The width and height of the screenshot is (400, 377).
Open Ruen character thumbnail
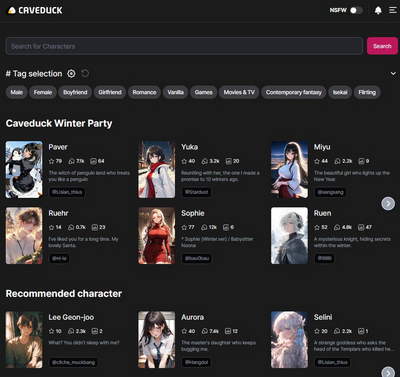point(289,236)
